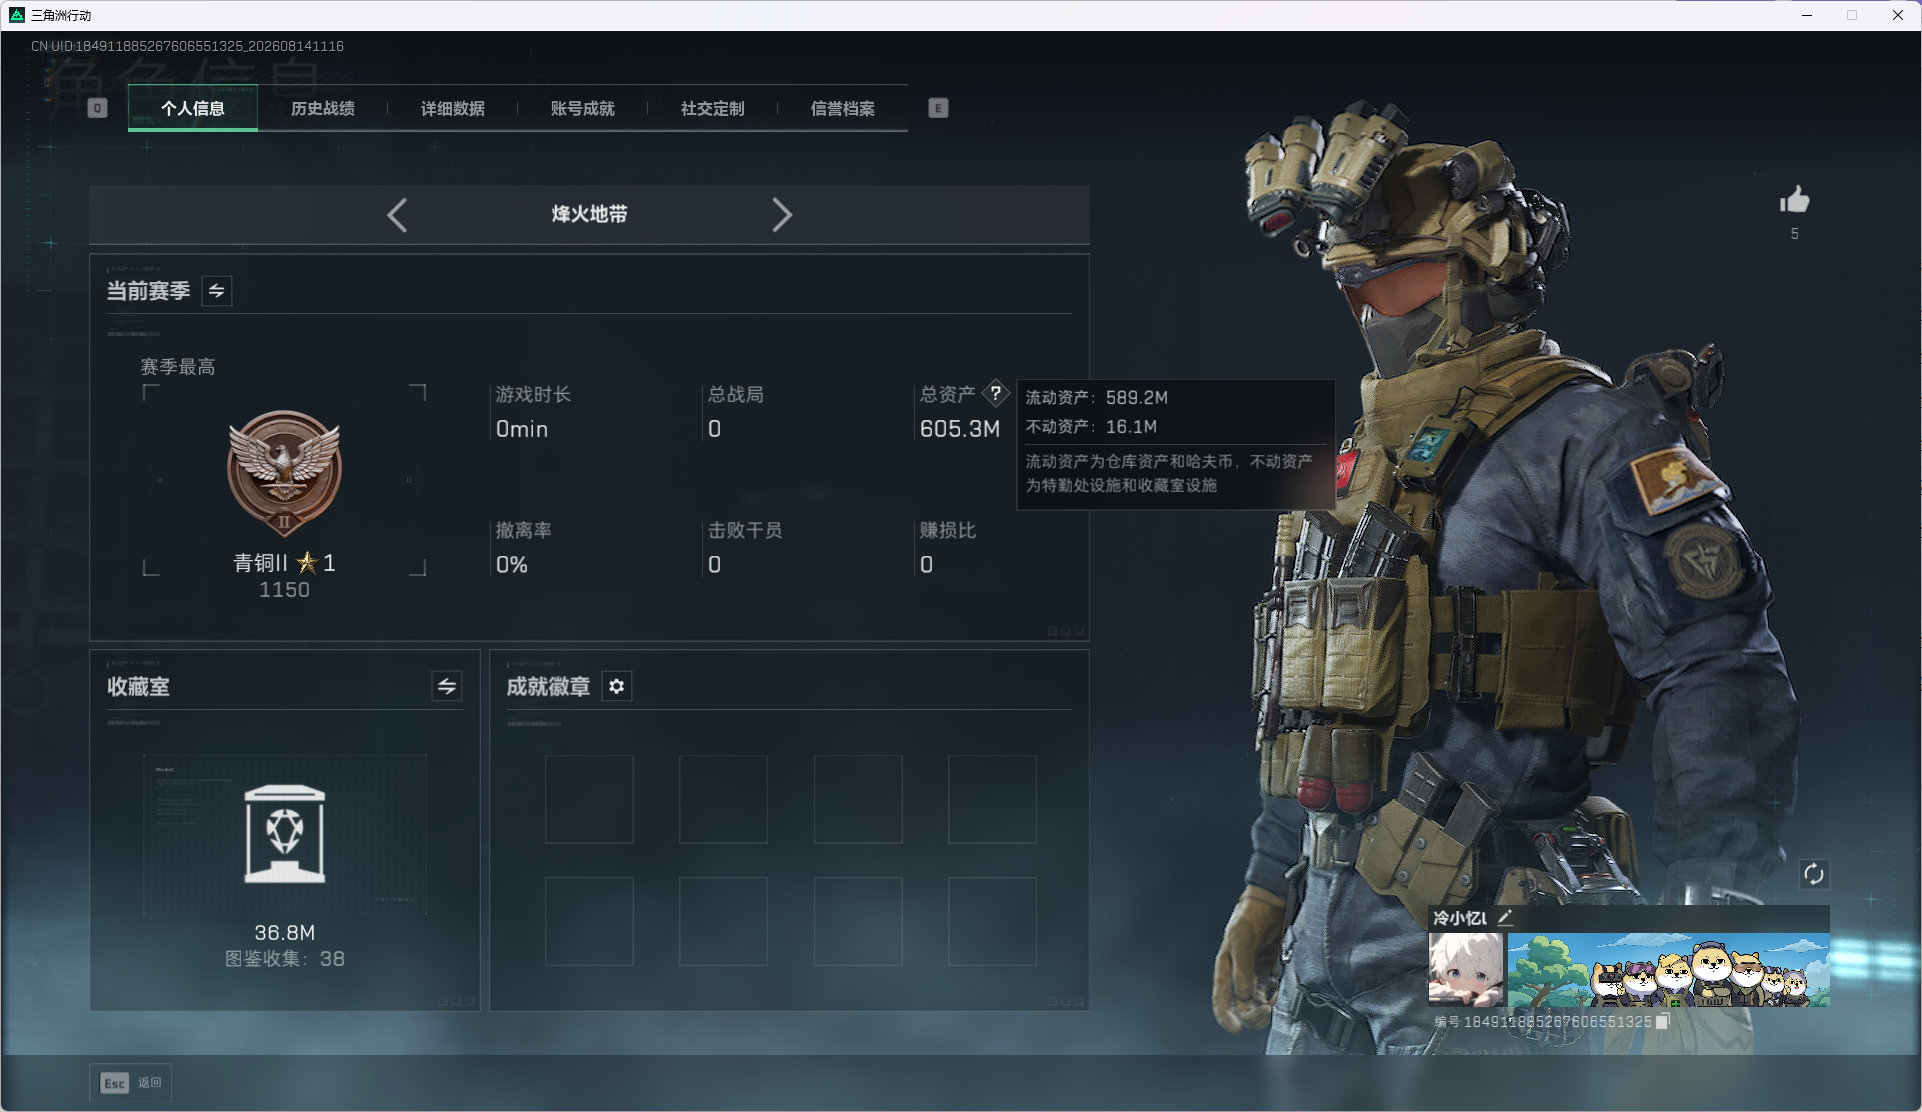Toggle the 收藏室 switch icon

447,686
